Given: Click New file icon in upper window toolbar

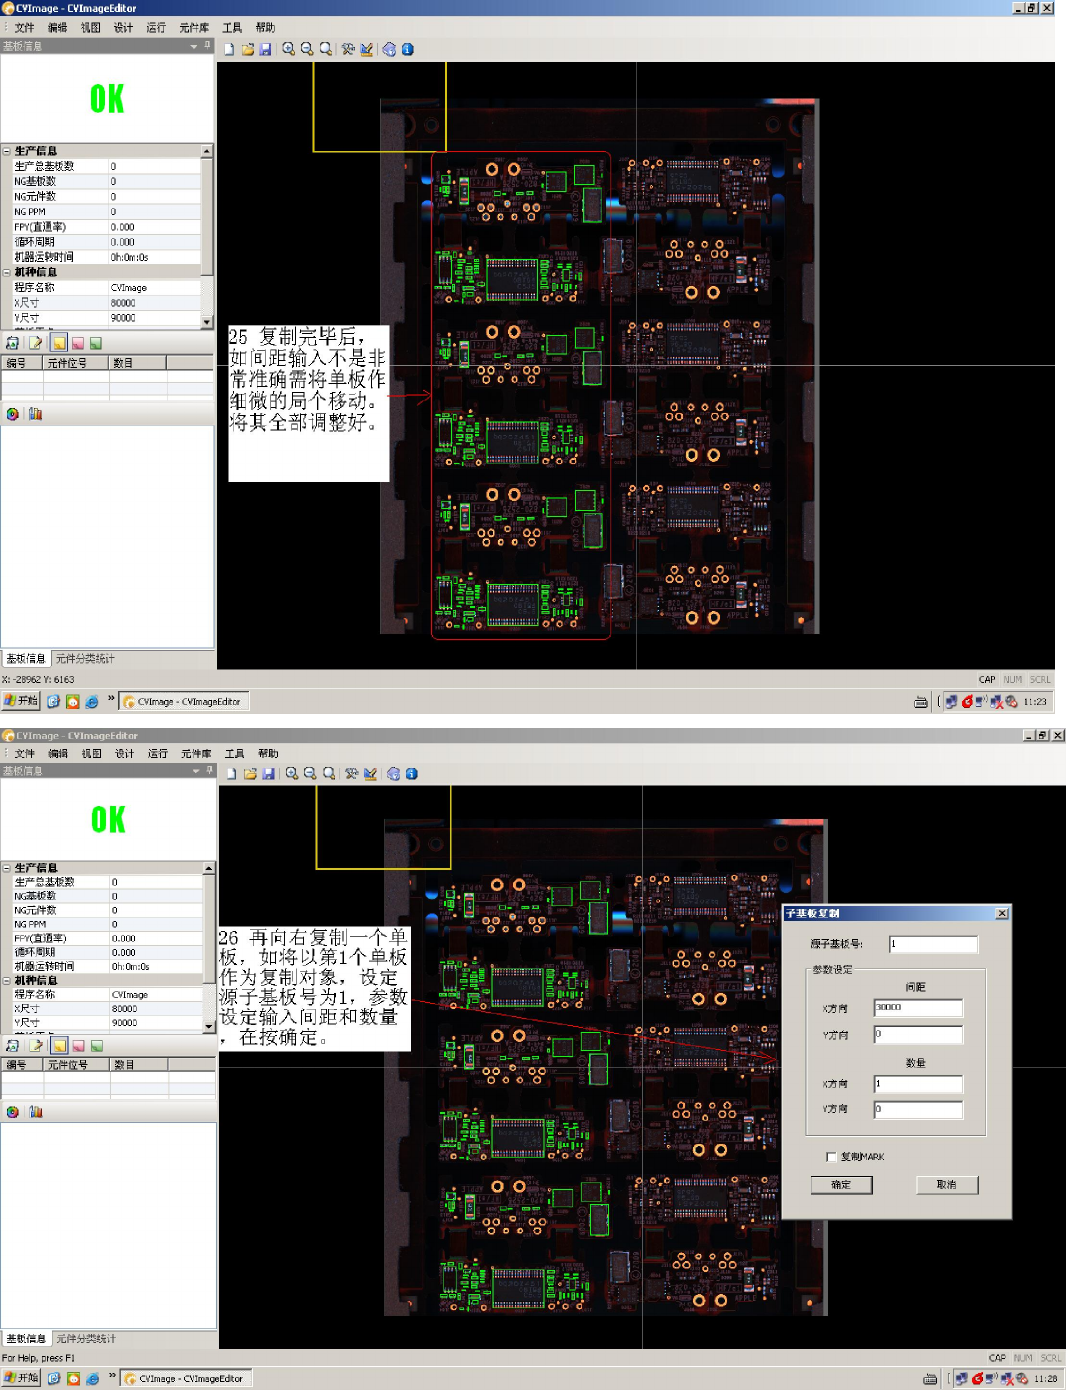Looking at the screenshot, I should [229, 49].
